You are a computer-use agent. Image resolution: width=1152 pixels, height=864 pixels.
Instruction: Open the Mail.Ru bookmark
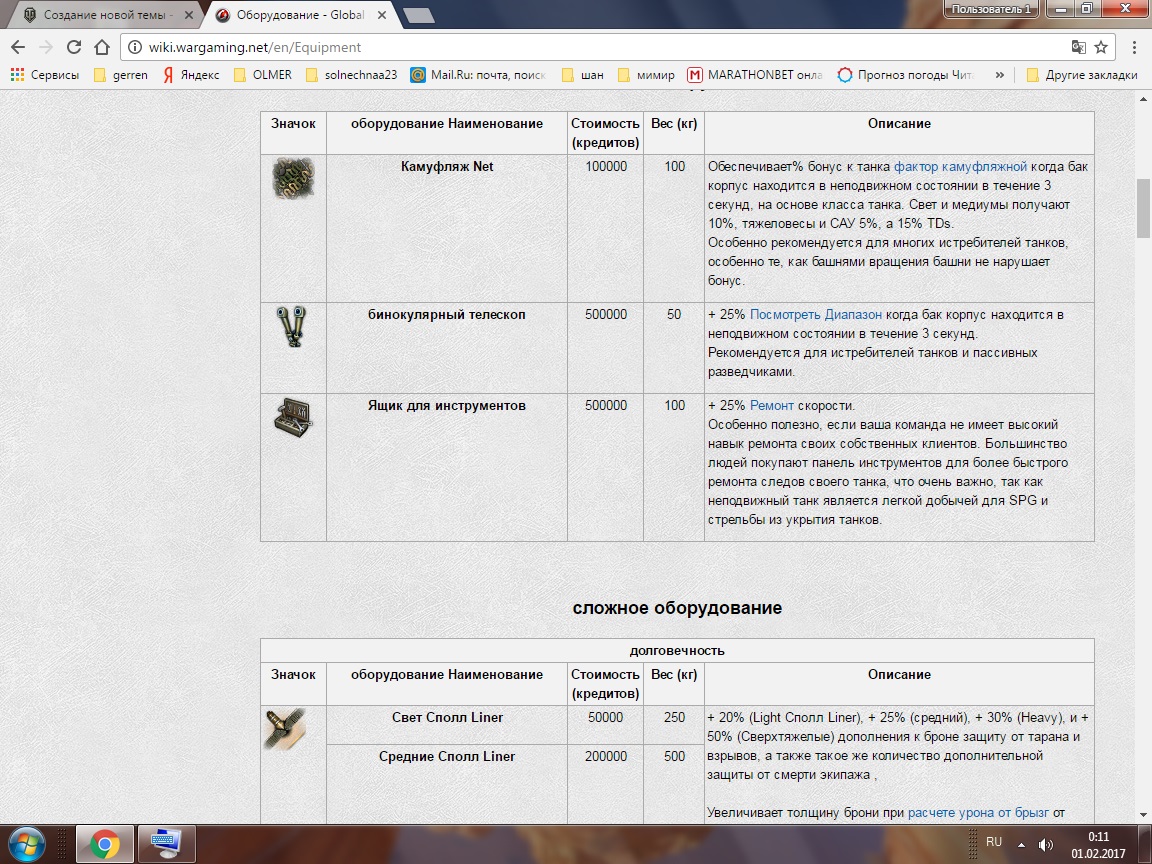coord(478,74)
